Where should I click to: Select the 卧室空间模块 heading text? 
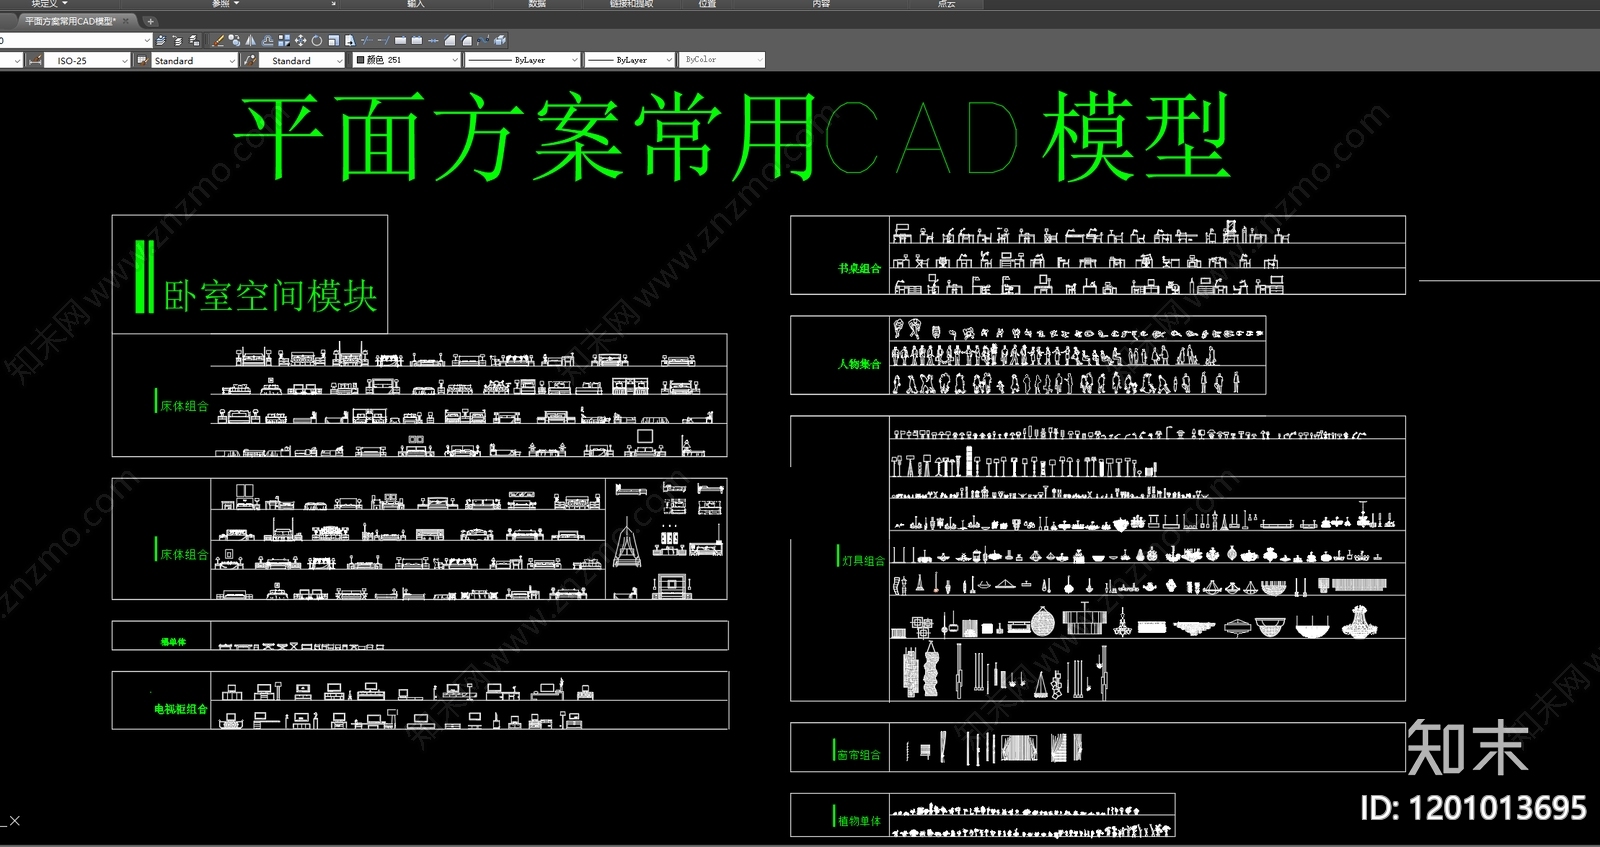point(270,296)
